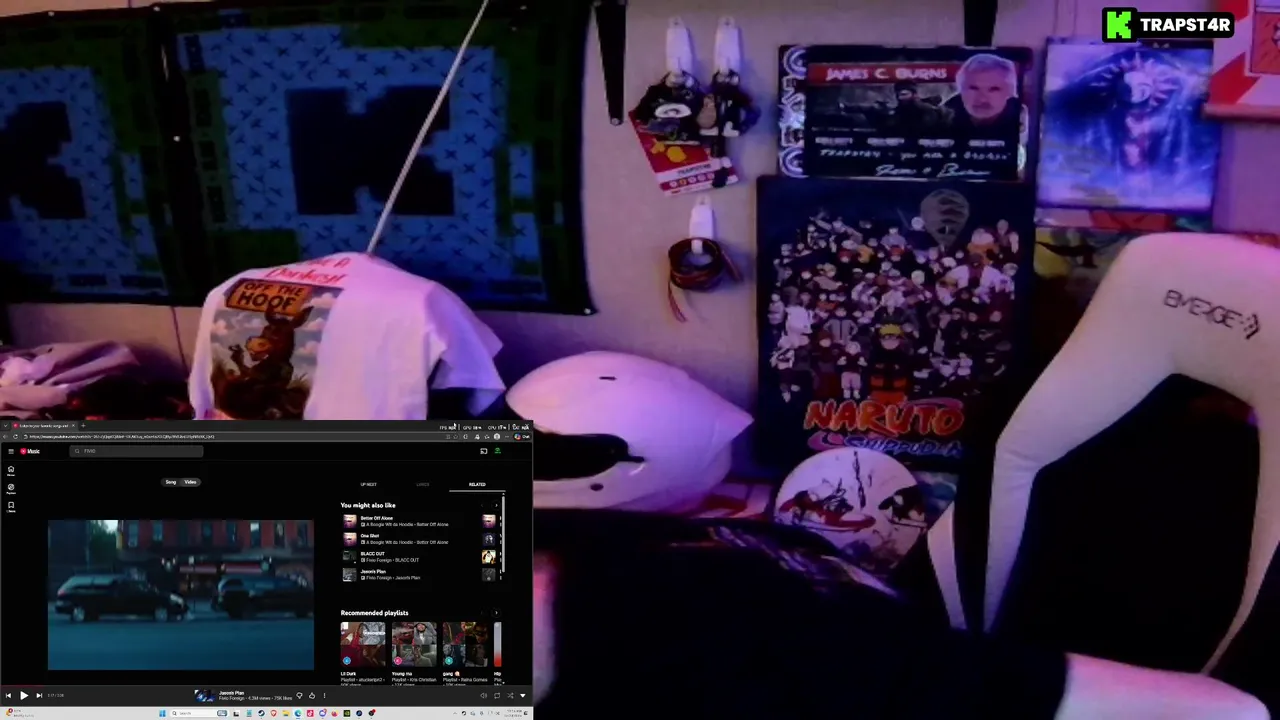Viewport: 1280px width, 720px height.
Task: Collapse the player page with the arrow
Action: tap(523, 695)
